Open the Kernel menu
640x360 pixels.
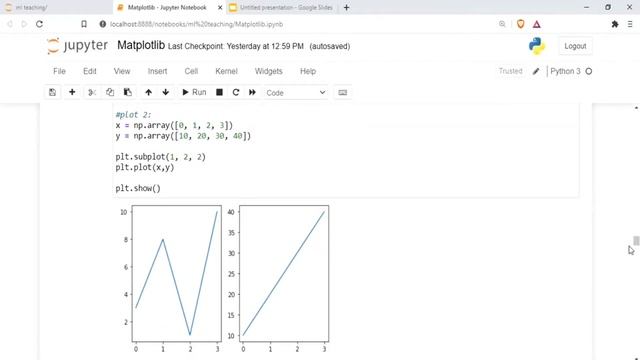pyautogui.click(x=227, y=71)
